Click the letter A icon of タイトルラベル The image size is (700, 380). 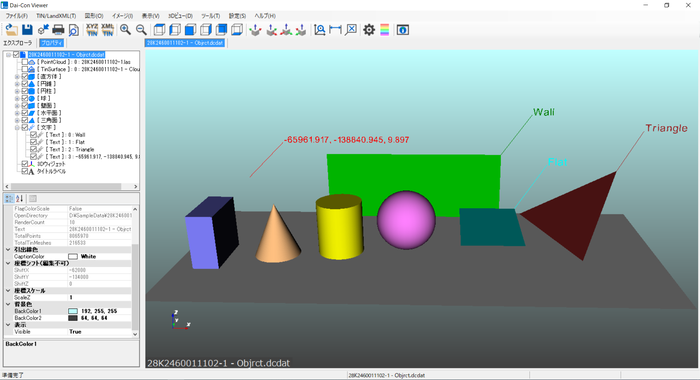point(32,171)
